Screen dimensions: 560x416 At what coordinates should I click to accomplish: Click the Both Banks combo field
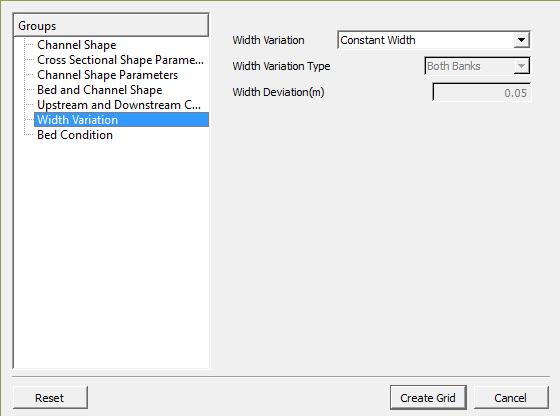click(x=477, y=66)
